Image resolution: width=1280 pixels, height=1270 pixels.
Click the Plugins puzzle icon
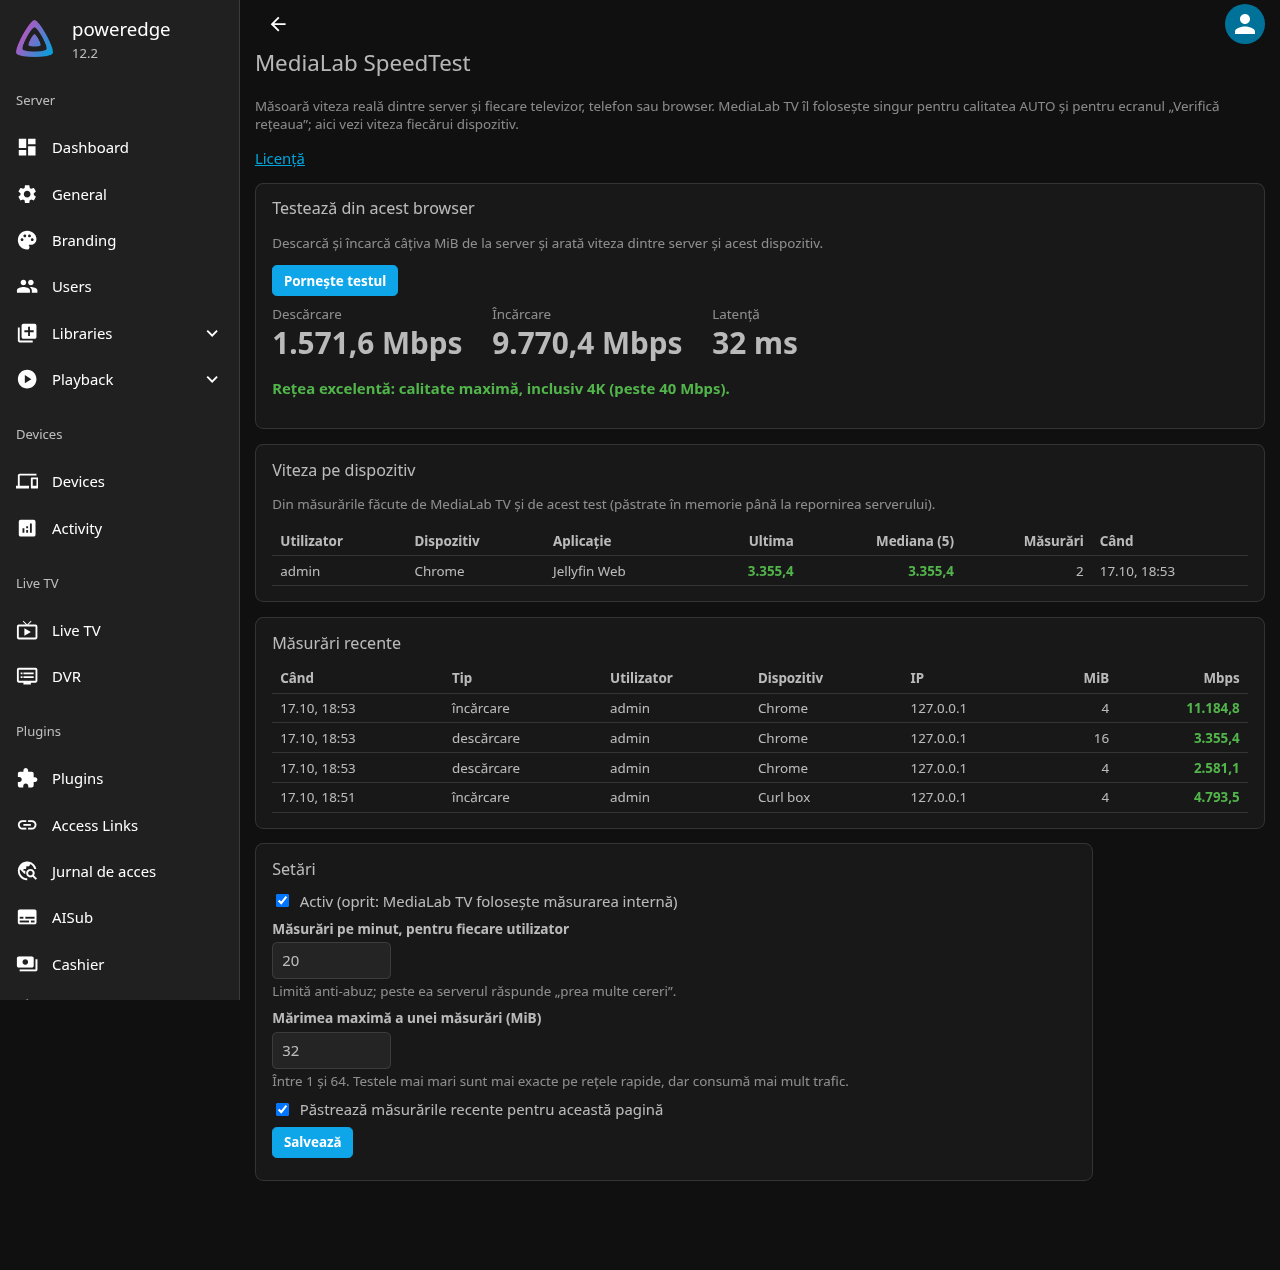pos(27,779)
